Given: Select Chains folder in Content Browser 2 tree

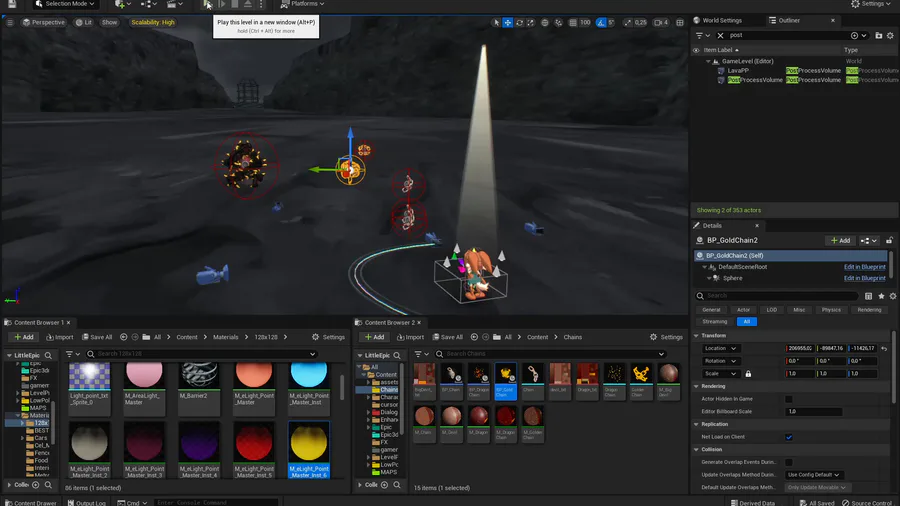Looking at the screenshot, I should [x=389, y=390].
